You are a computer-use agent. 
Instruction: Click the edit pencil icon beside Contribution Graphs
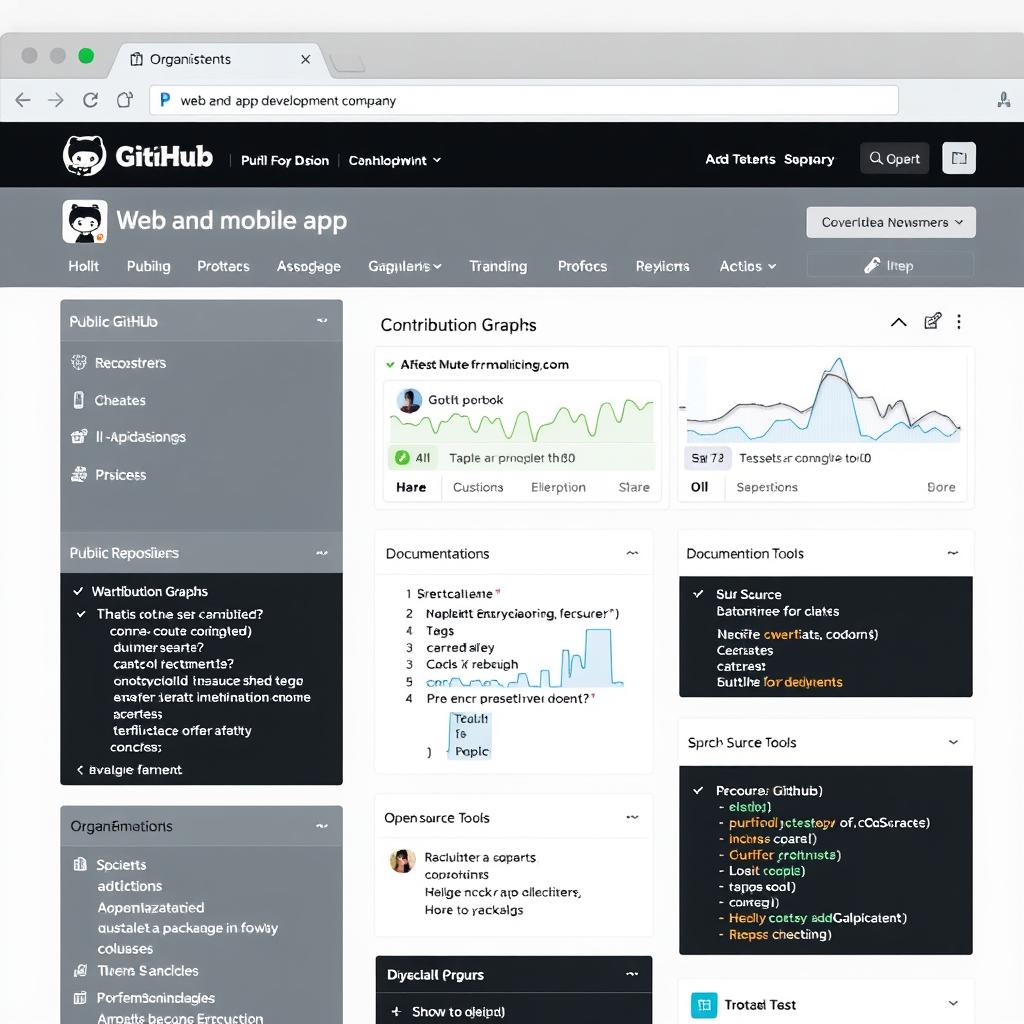click(x=932, y=321)
